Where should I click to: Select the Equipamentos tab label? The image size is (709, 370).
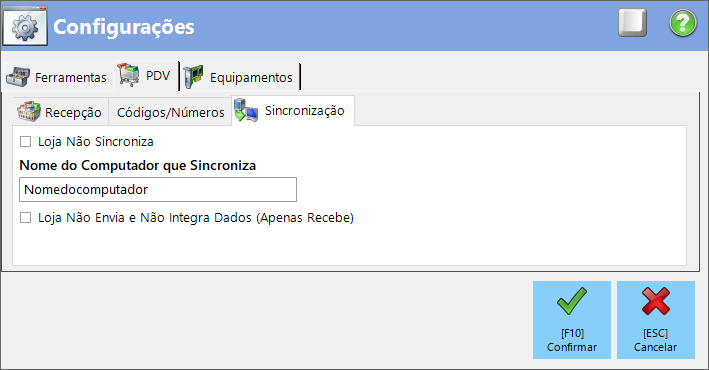pyautogui.click(x=251, y=77)
